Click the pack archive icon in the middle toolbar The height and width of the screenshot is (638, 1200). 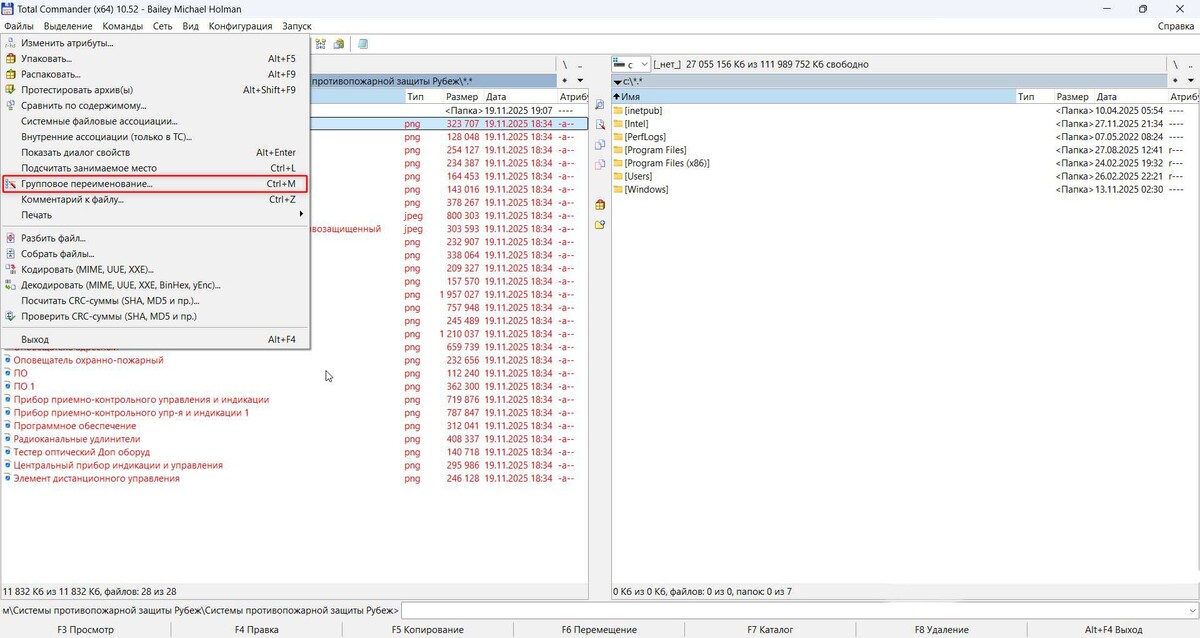coord(600,205)
